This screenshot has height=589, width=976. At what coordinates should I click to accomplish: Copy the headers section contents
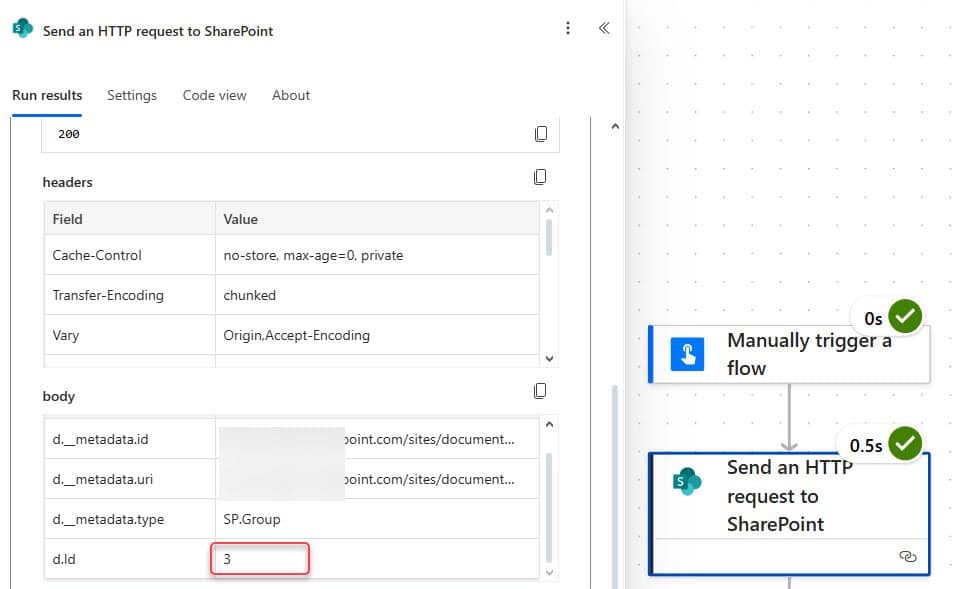pos(540,177)
